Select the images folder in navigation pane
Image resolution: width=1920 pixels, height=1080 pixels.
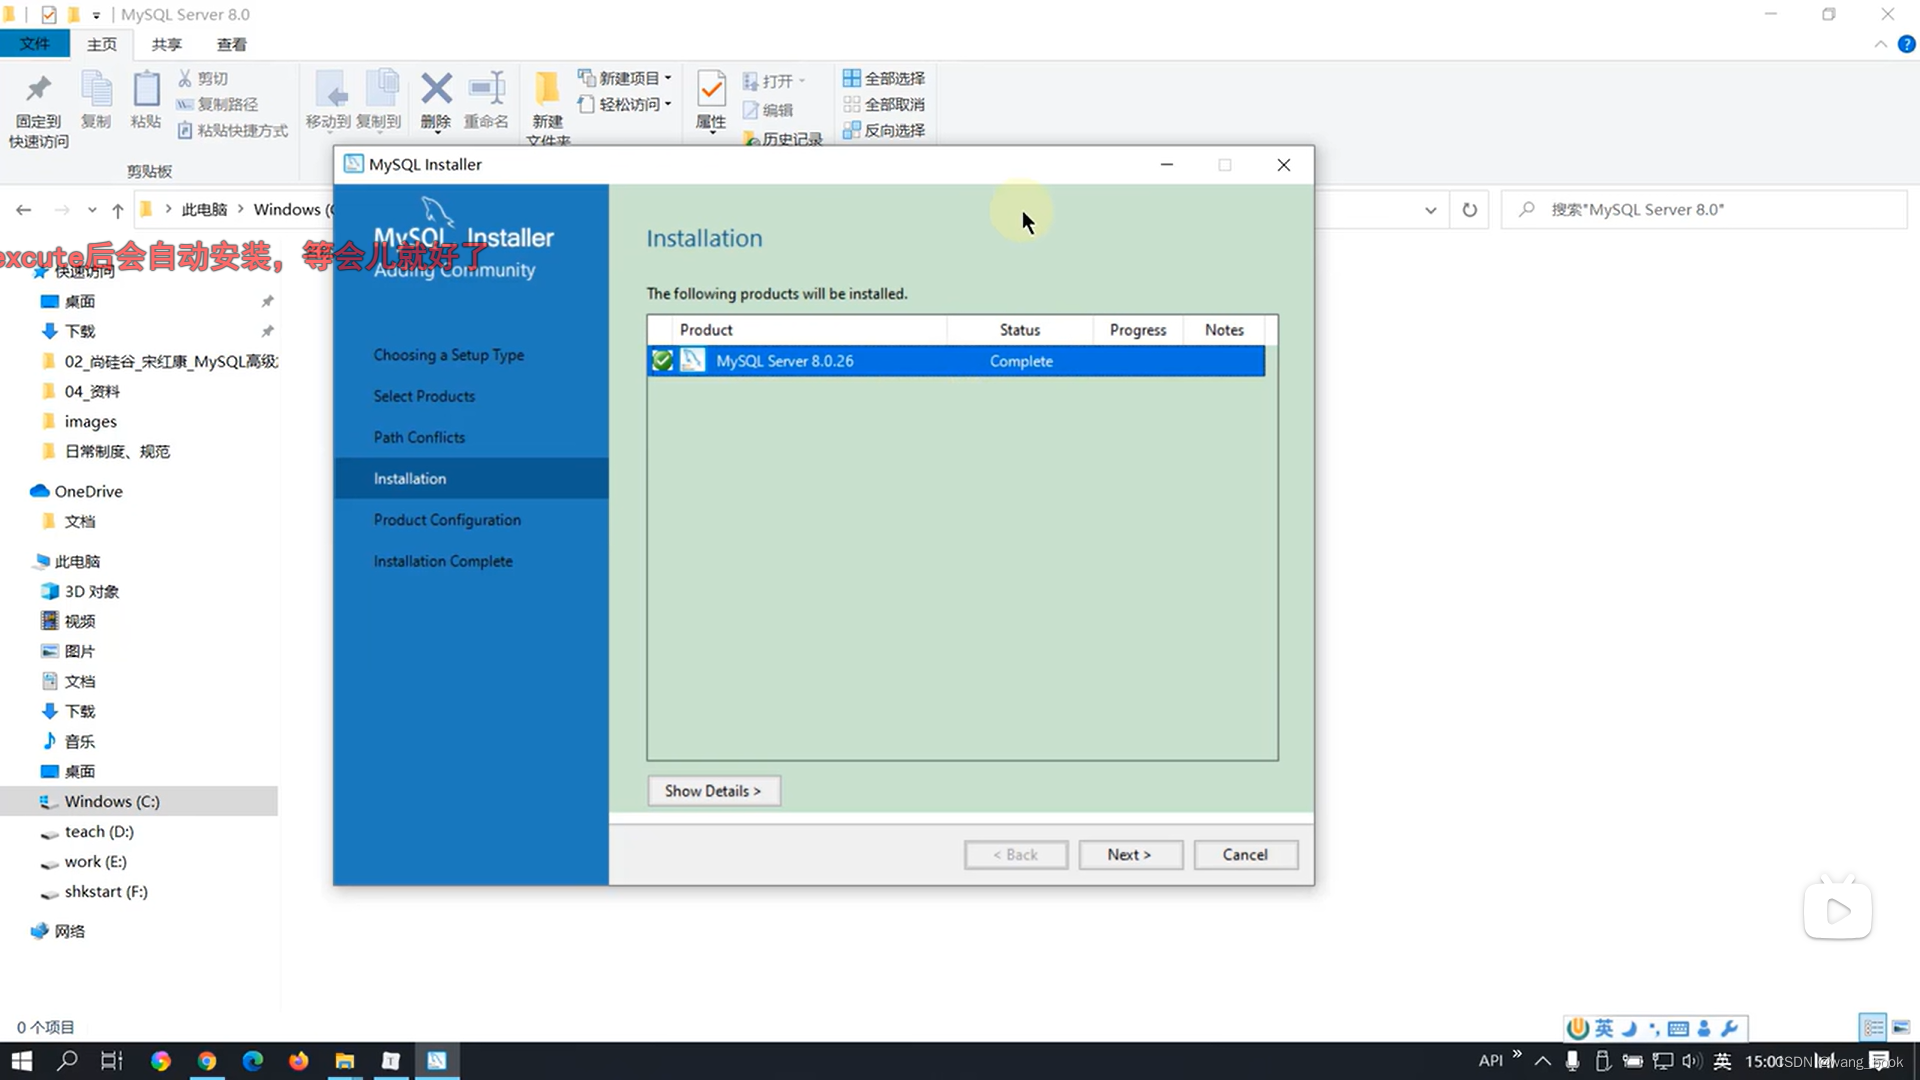click(90, 421)
